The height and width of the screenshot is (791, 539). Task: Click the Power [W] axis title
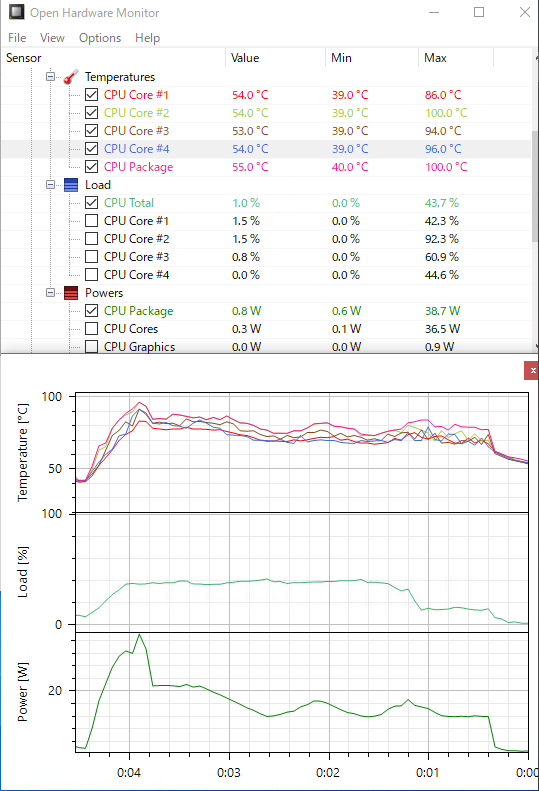click(x=23, y=692)
